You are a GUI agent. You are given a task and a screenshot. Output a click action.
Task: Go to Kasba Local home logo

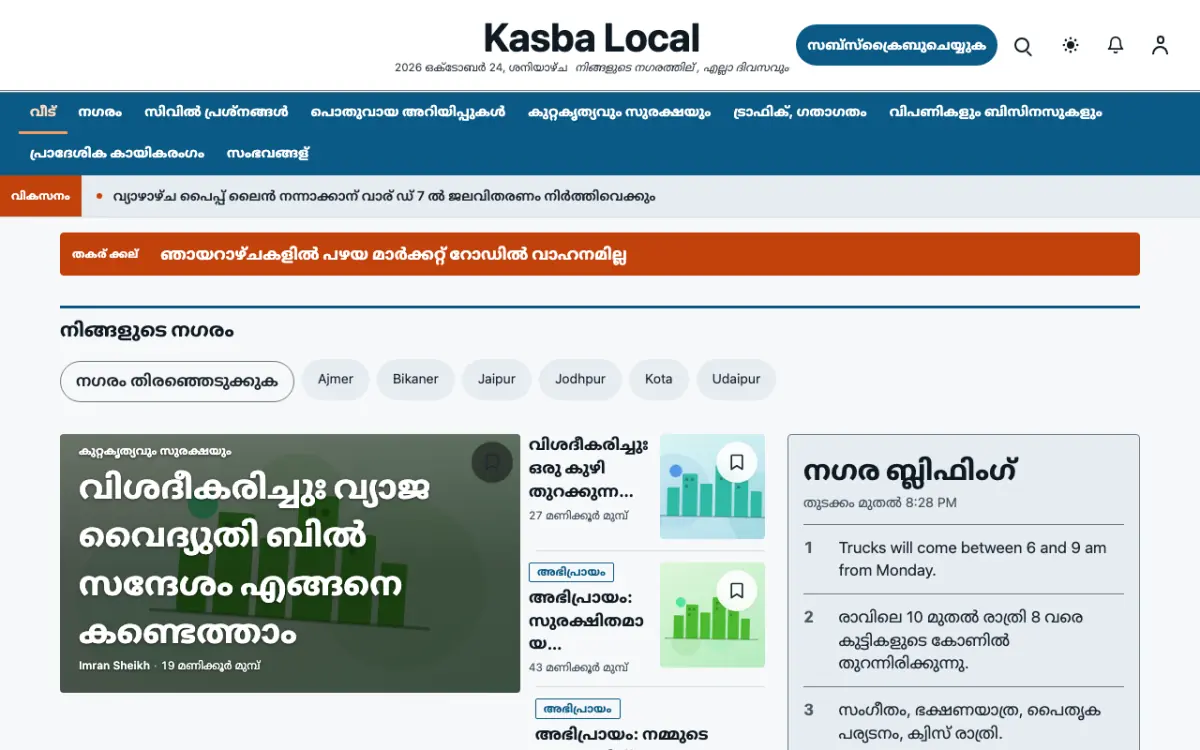pyautogui.click(x=592, y=38)
